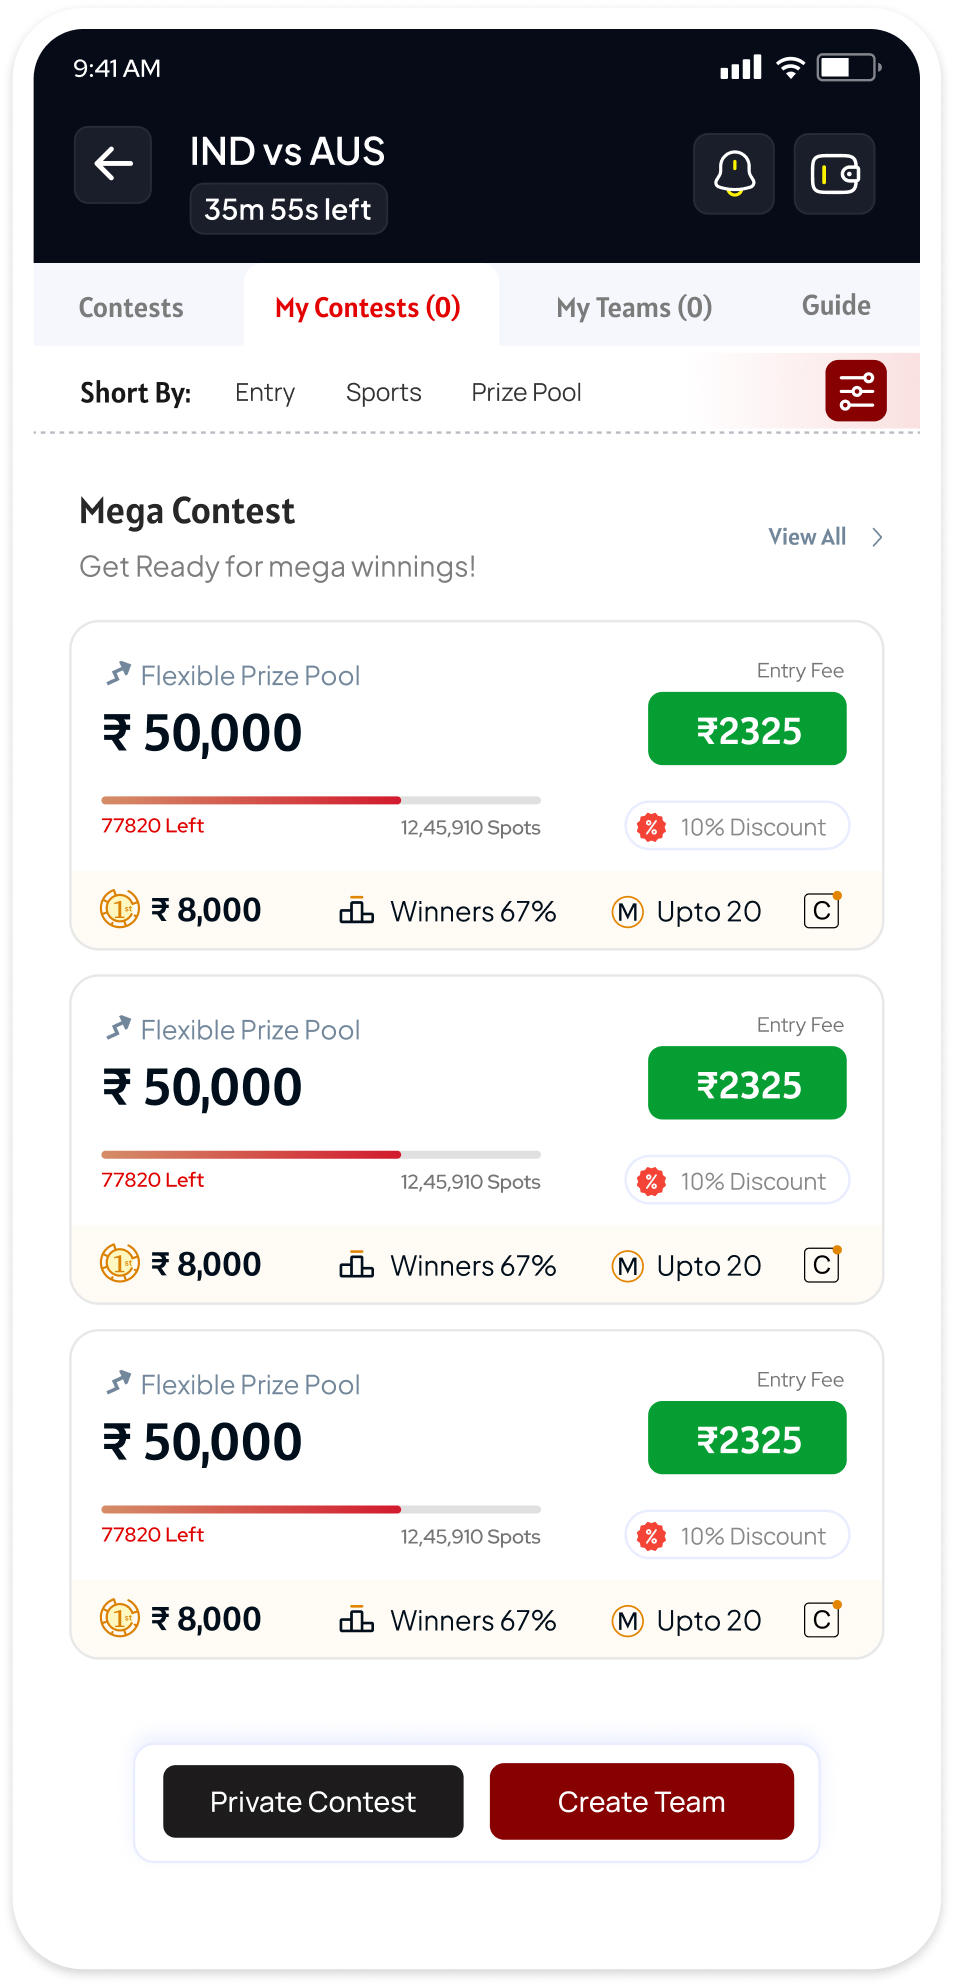This screenshot has height=1986, width=953.
Task: Sort contests by Entry
Action: pyautogui.click(x=265, y=392)
